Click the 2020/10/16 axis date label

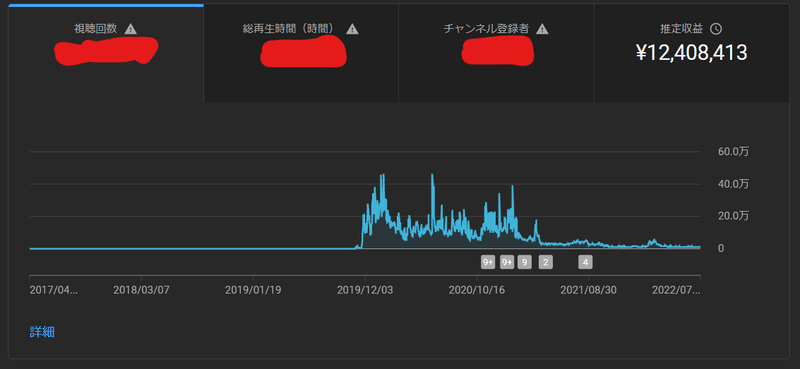point(477,290)
